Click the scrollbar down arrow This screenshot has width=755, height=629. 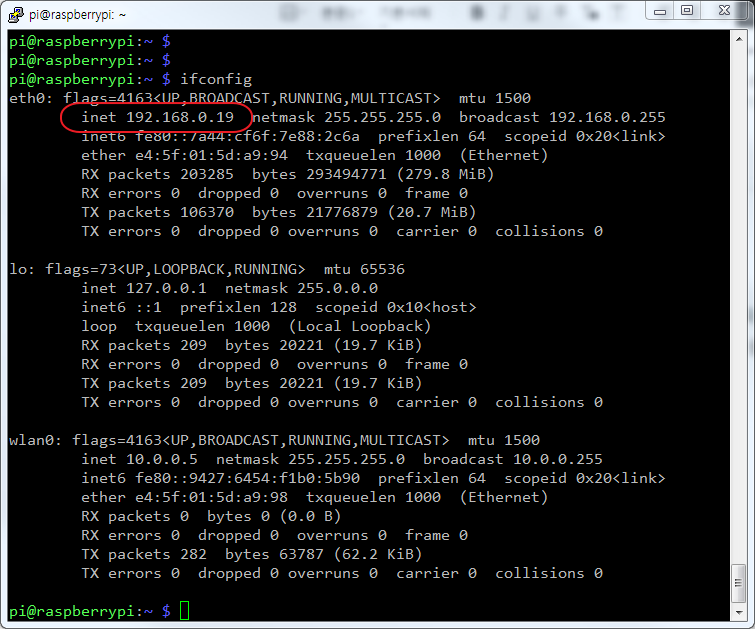click(x=739, y=613)
